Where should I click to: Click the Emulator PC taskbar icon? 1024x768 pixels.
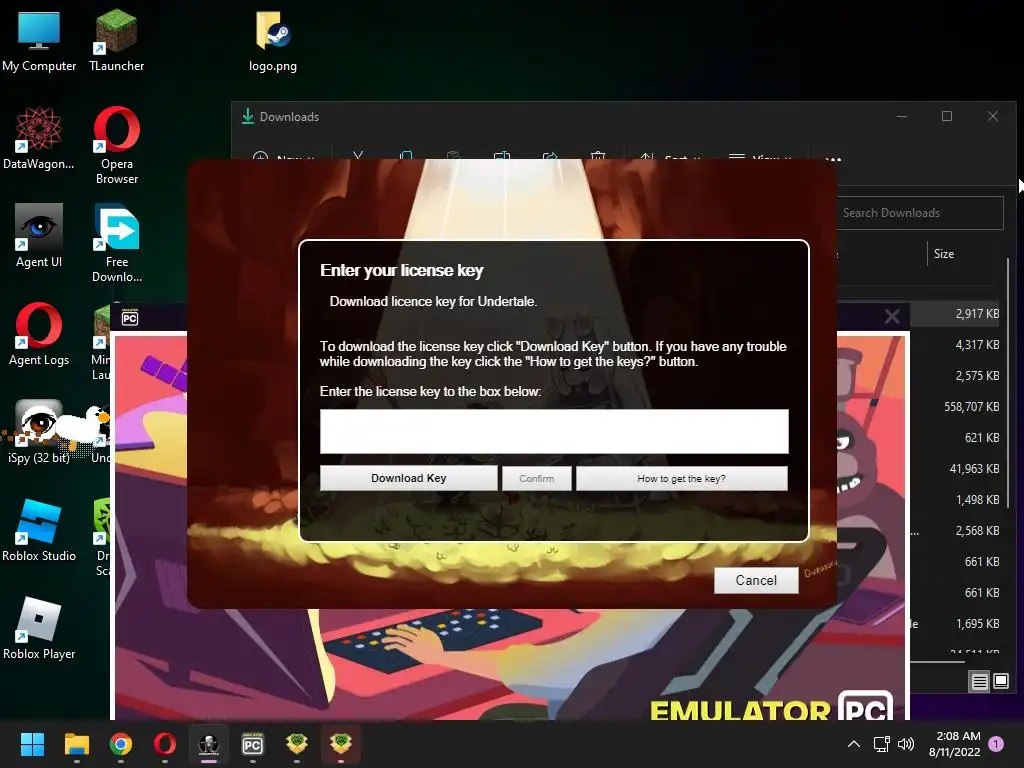pos(253,744)
